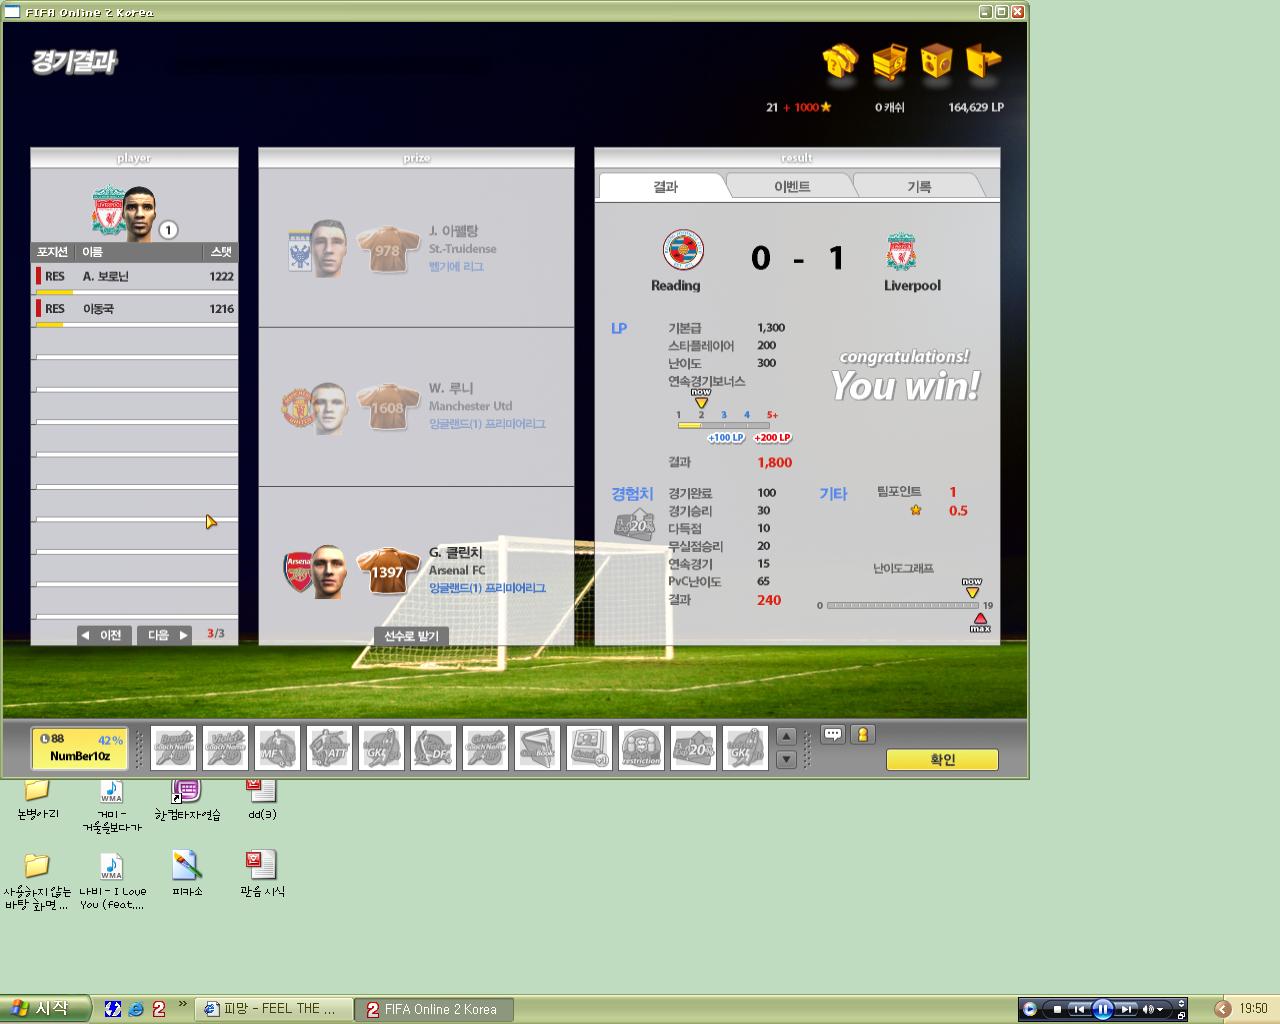Open the 피카소 desktop shortcut
This screenshot has width=1280, height=1024.
tap(187, 873)
